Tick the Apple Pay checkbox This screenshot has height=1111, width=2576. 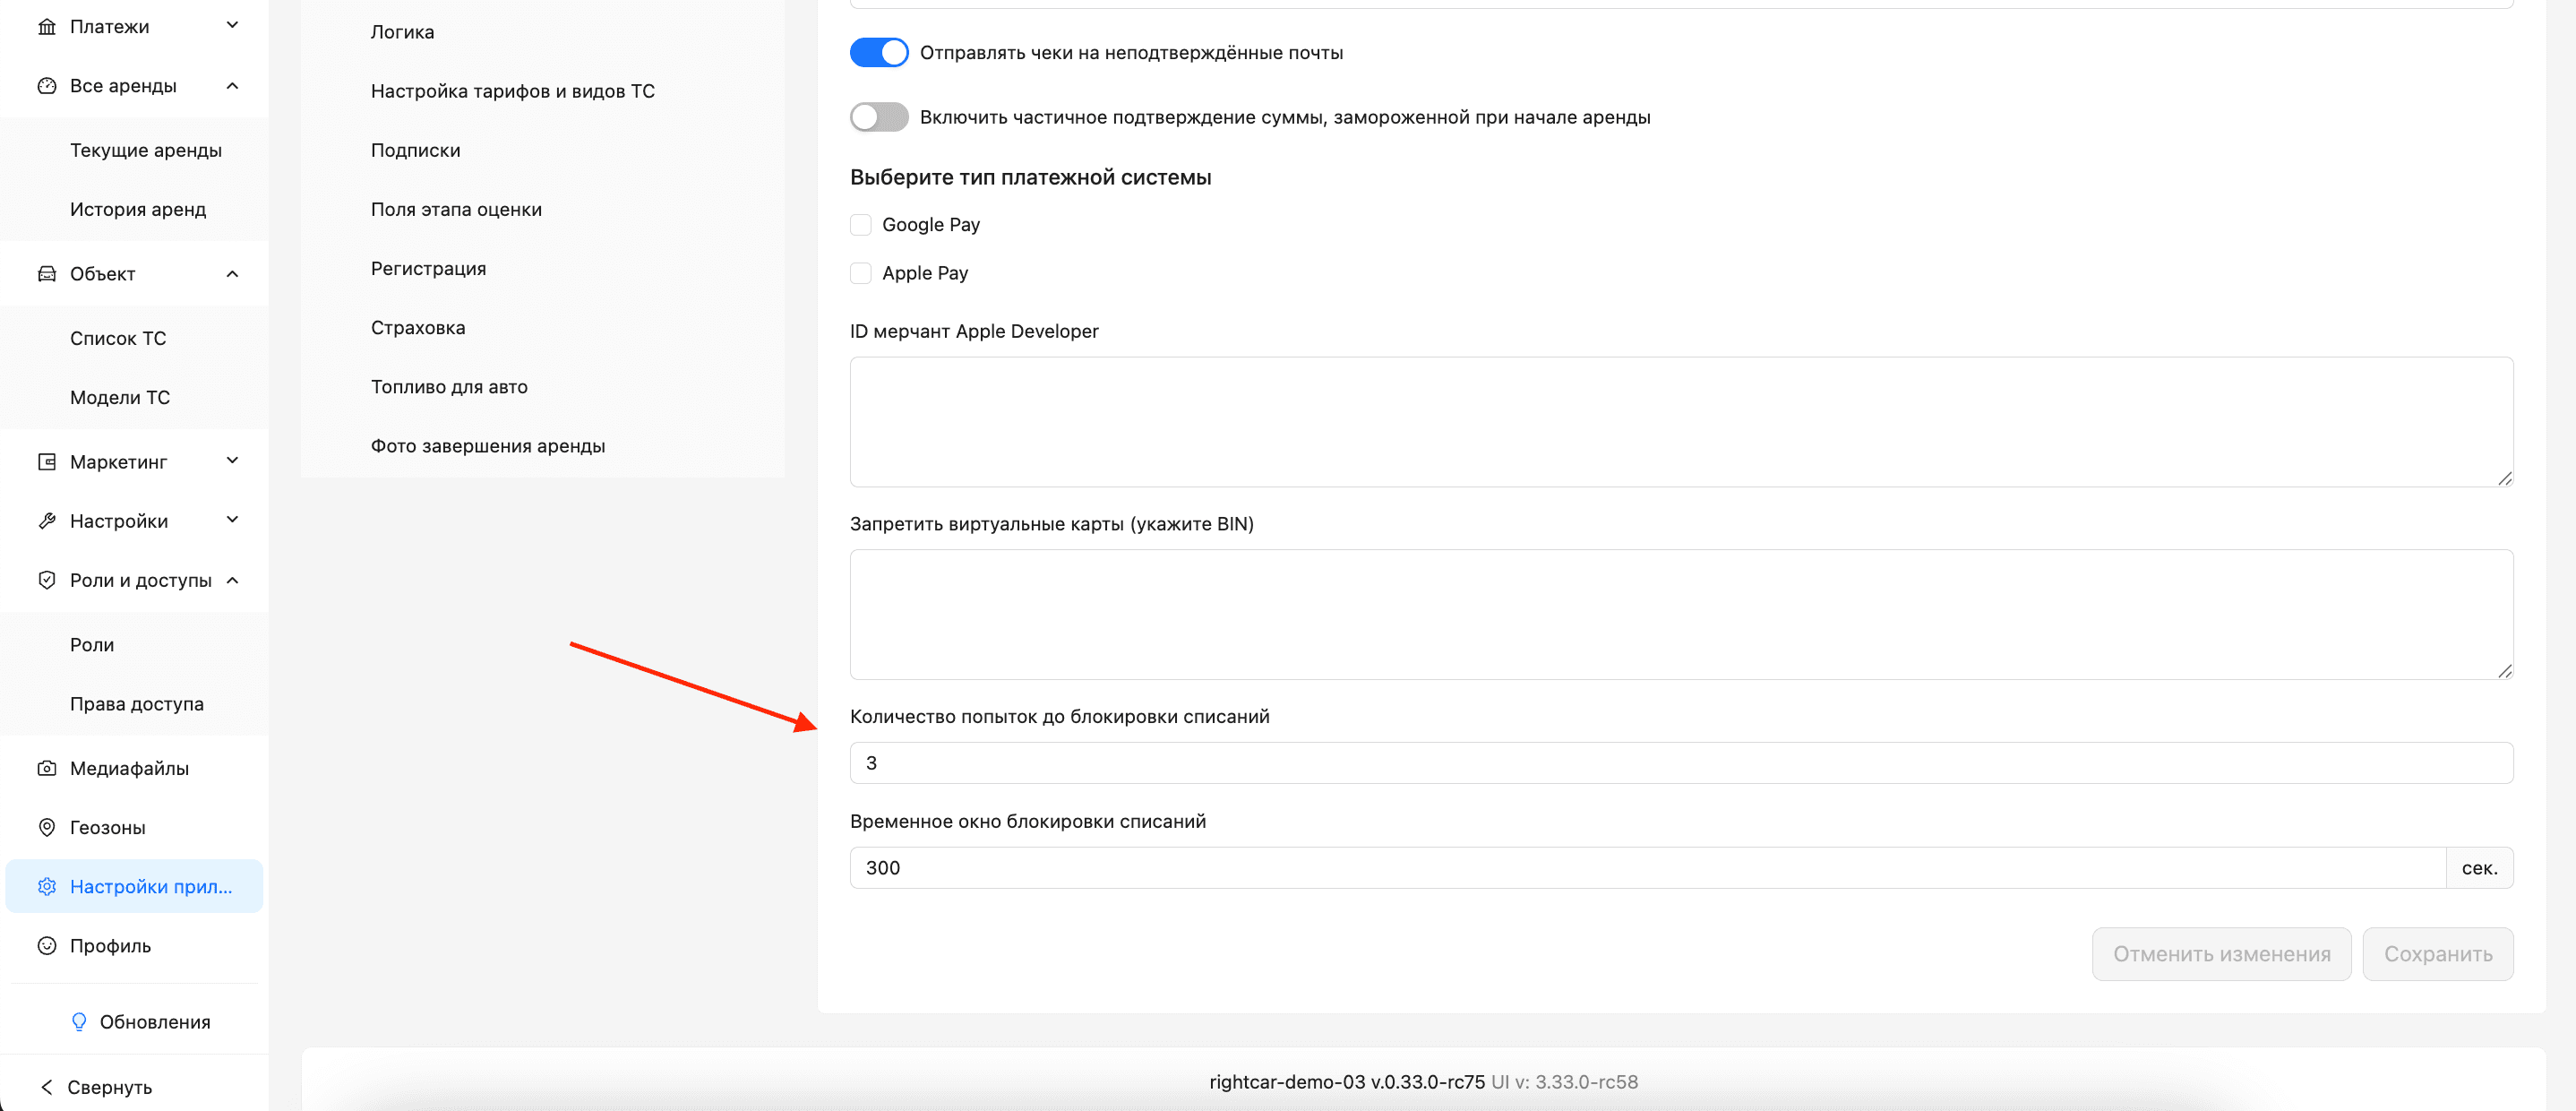(860, 273)
